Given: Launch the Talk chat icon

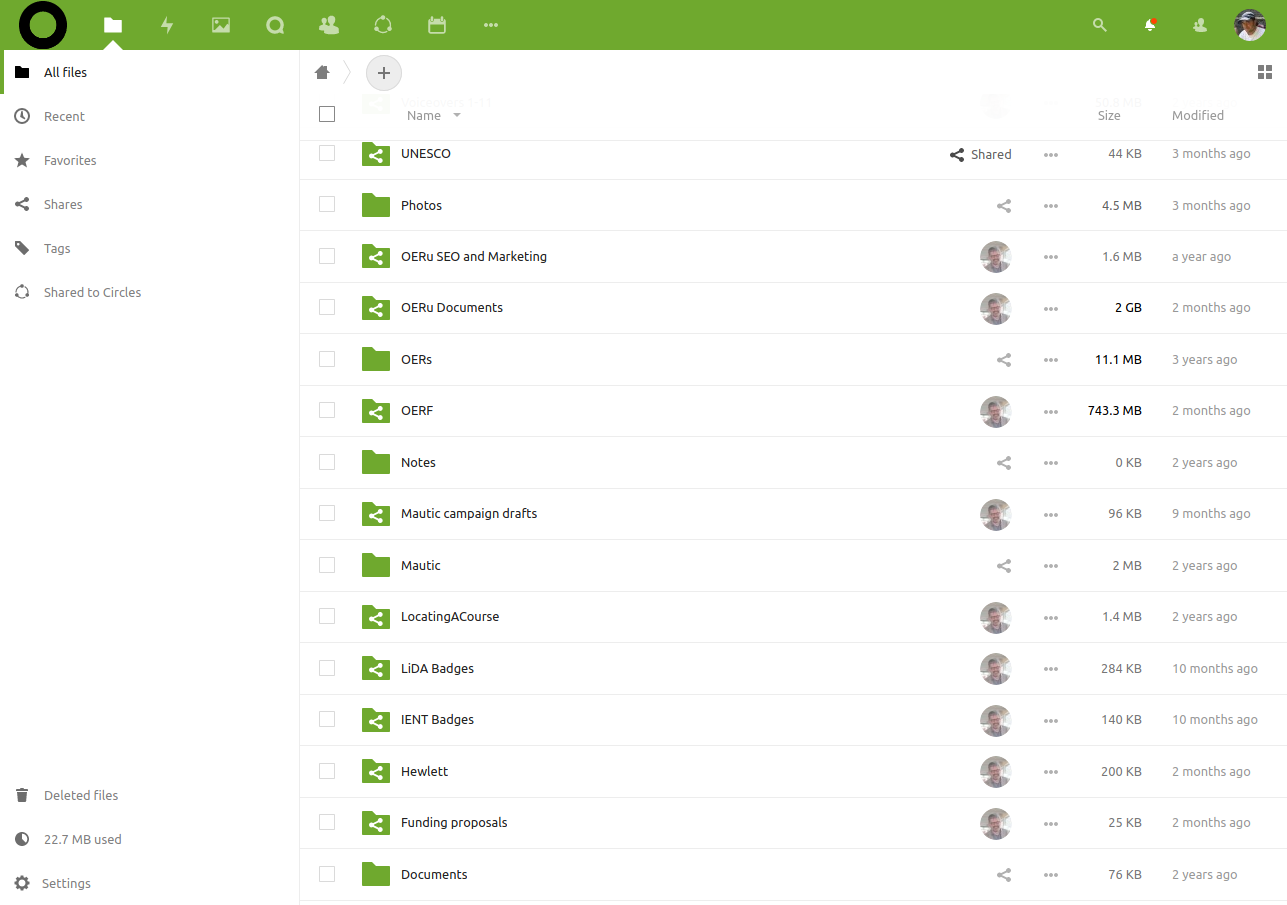Looking at the screenshot, I should (275, 25).
